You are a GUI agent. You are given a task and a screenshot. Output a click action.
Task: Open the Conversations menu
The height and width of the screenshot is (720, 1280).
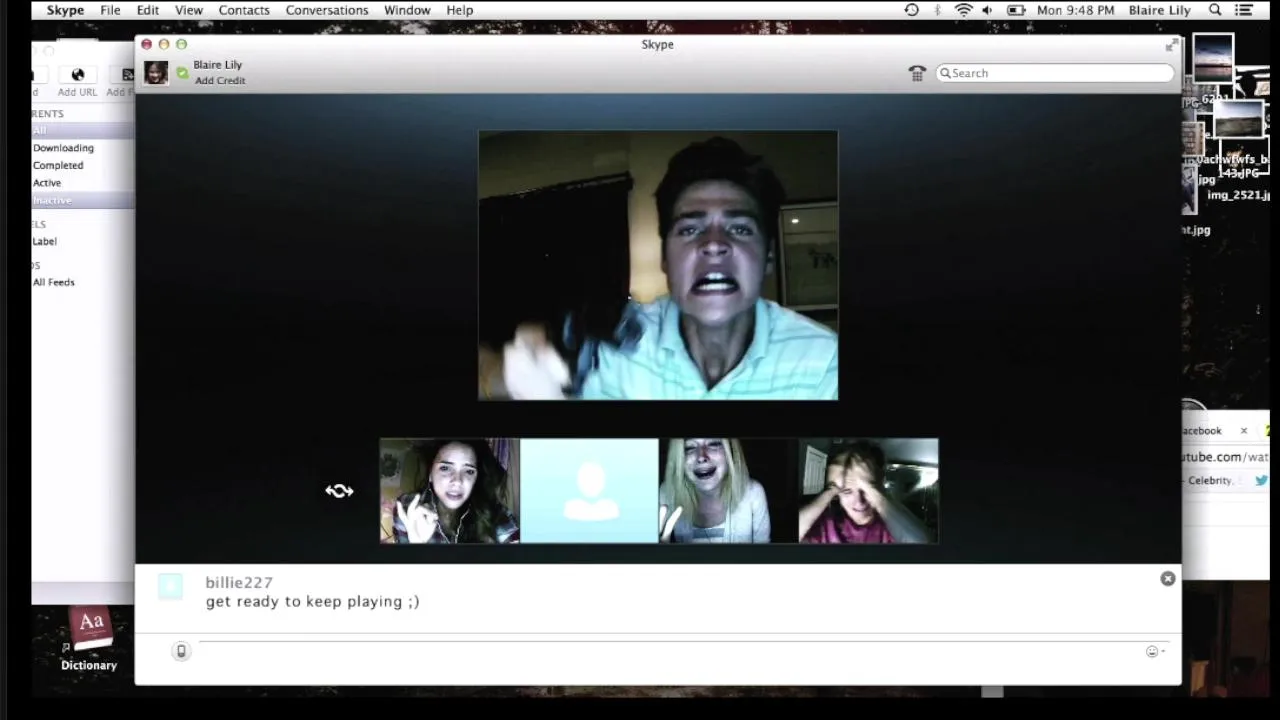point(327,10)
